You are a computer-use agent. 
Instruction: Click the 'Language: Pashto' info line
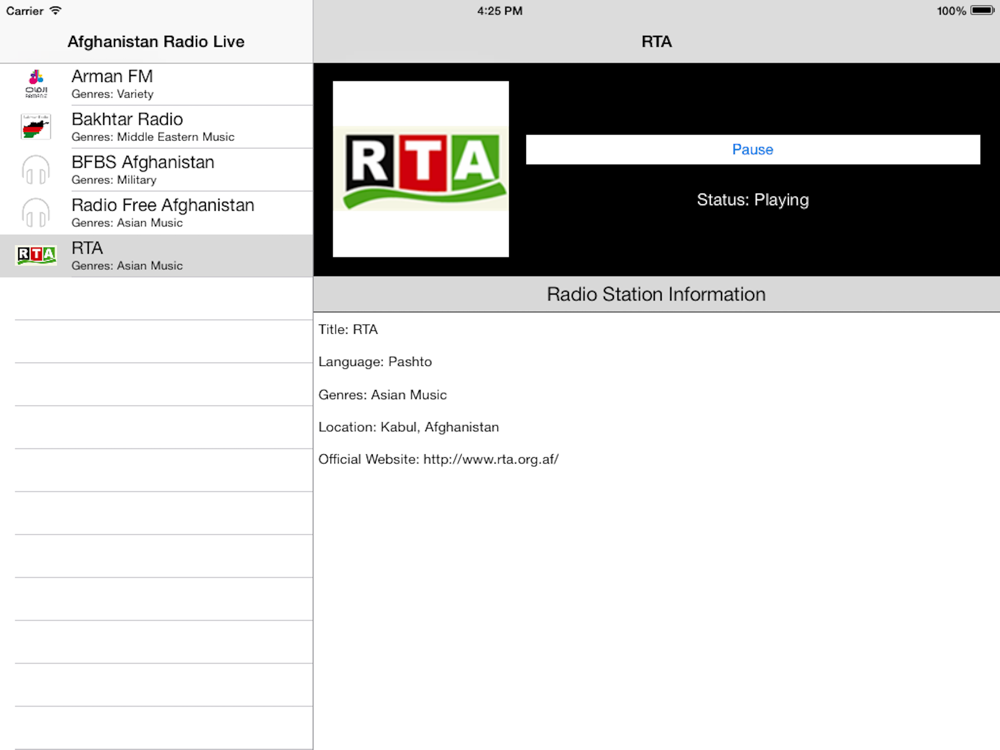point(375,362)
